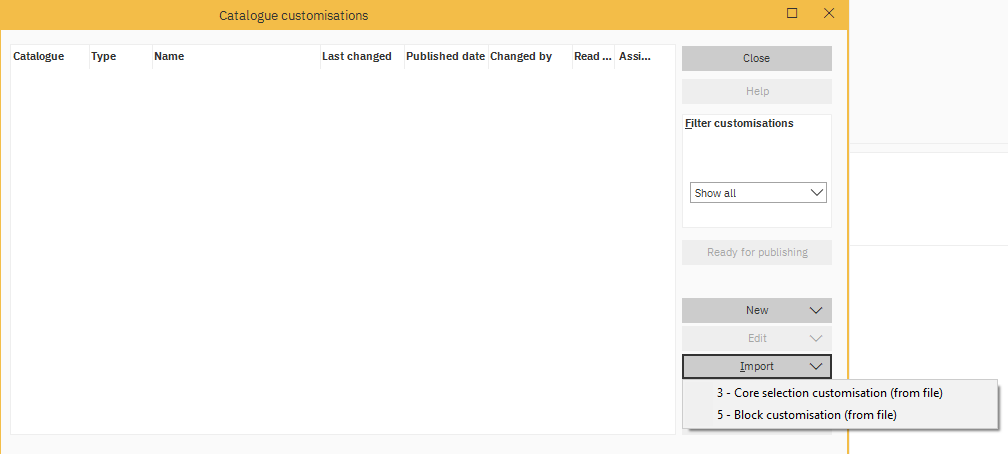This screenshot has height=454, width=1008.
Task: Open the Show all filter combo box
Action: coord(758,193)
